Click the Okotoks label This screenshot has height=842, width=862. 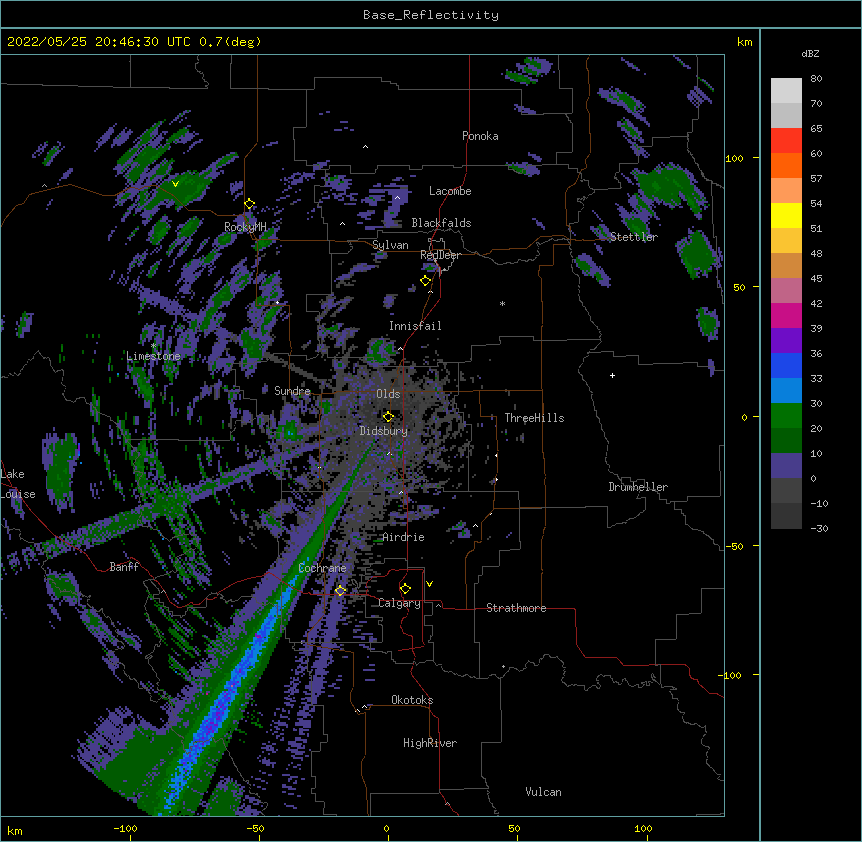(412, 700)
